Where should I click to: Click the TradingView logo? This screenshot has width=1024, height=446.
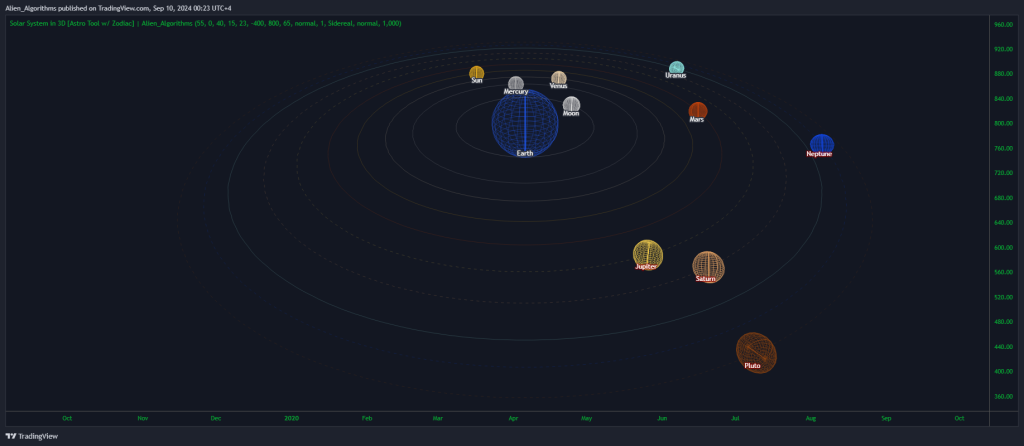[x=31, y=436]
